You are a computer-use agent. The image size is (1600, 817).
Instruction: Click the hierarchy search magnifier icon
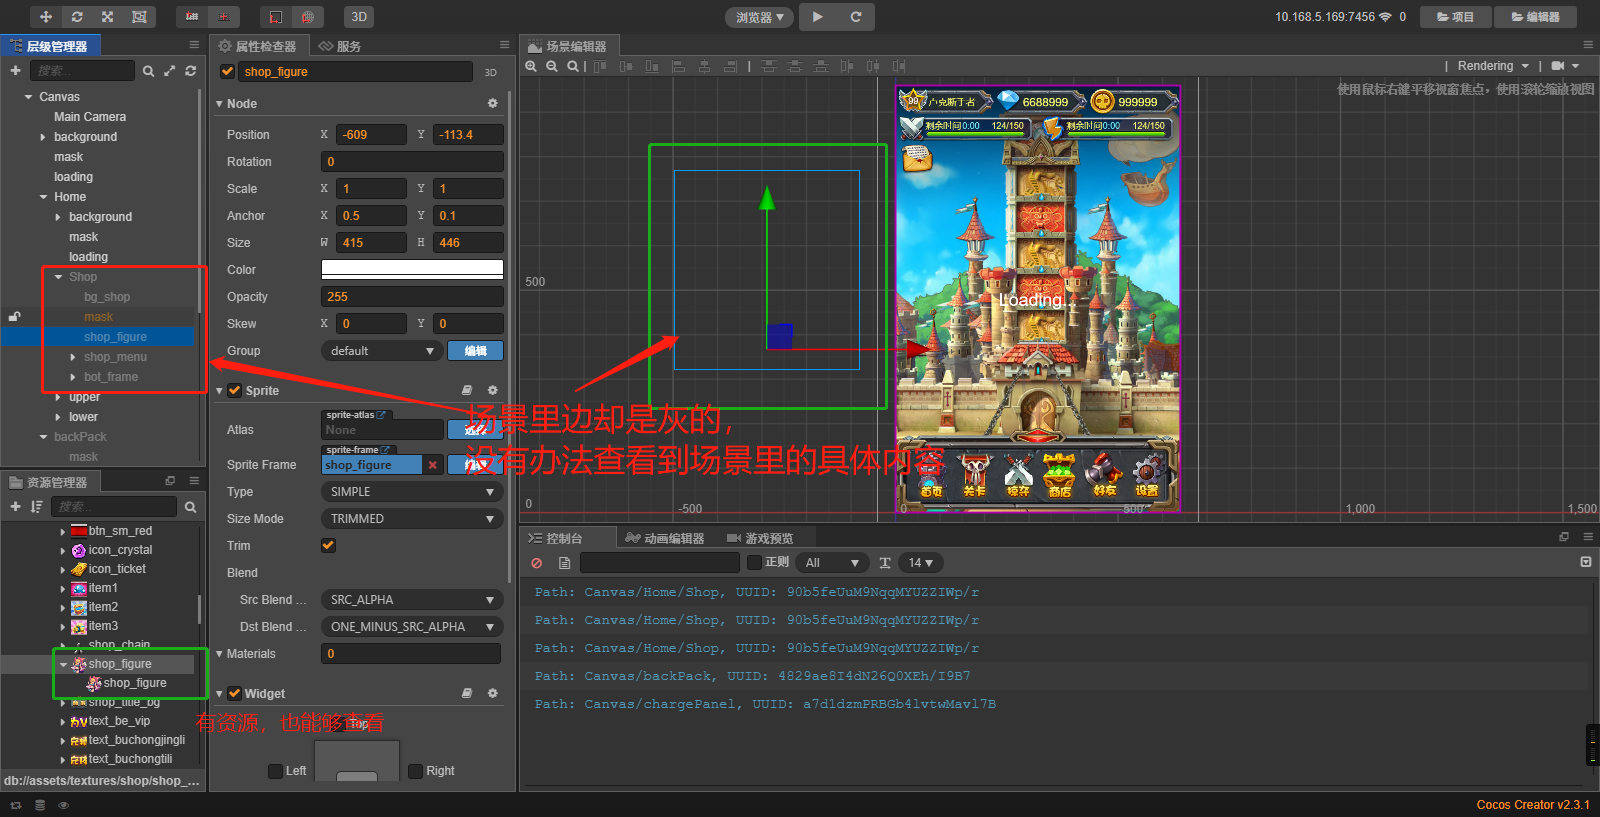(x=148, y=71)
